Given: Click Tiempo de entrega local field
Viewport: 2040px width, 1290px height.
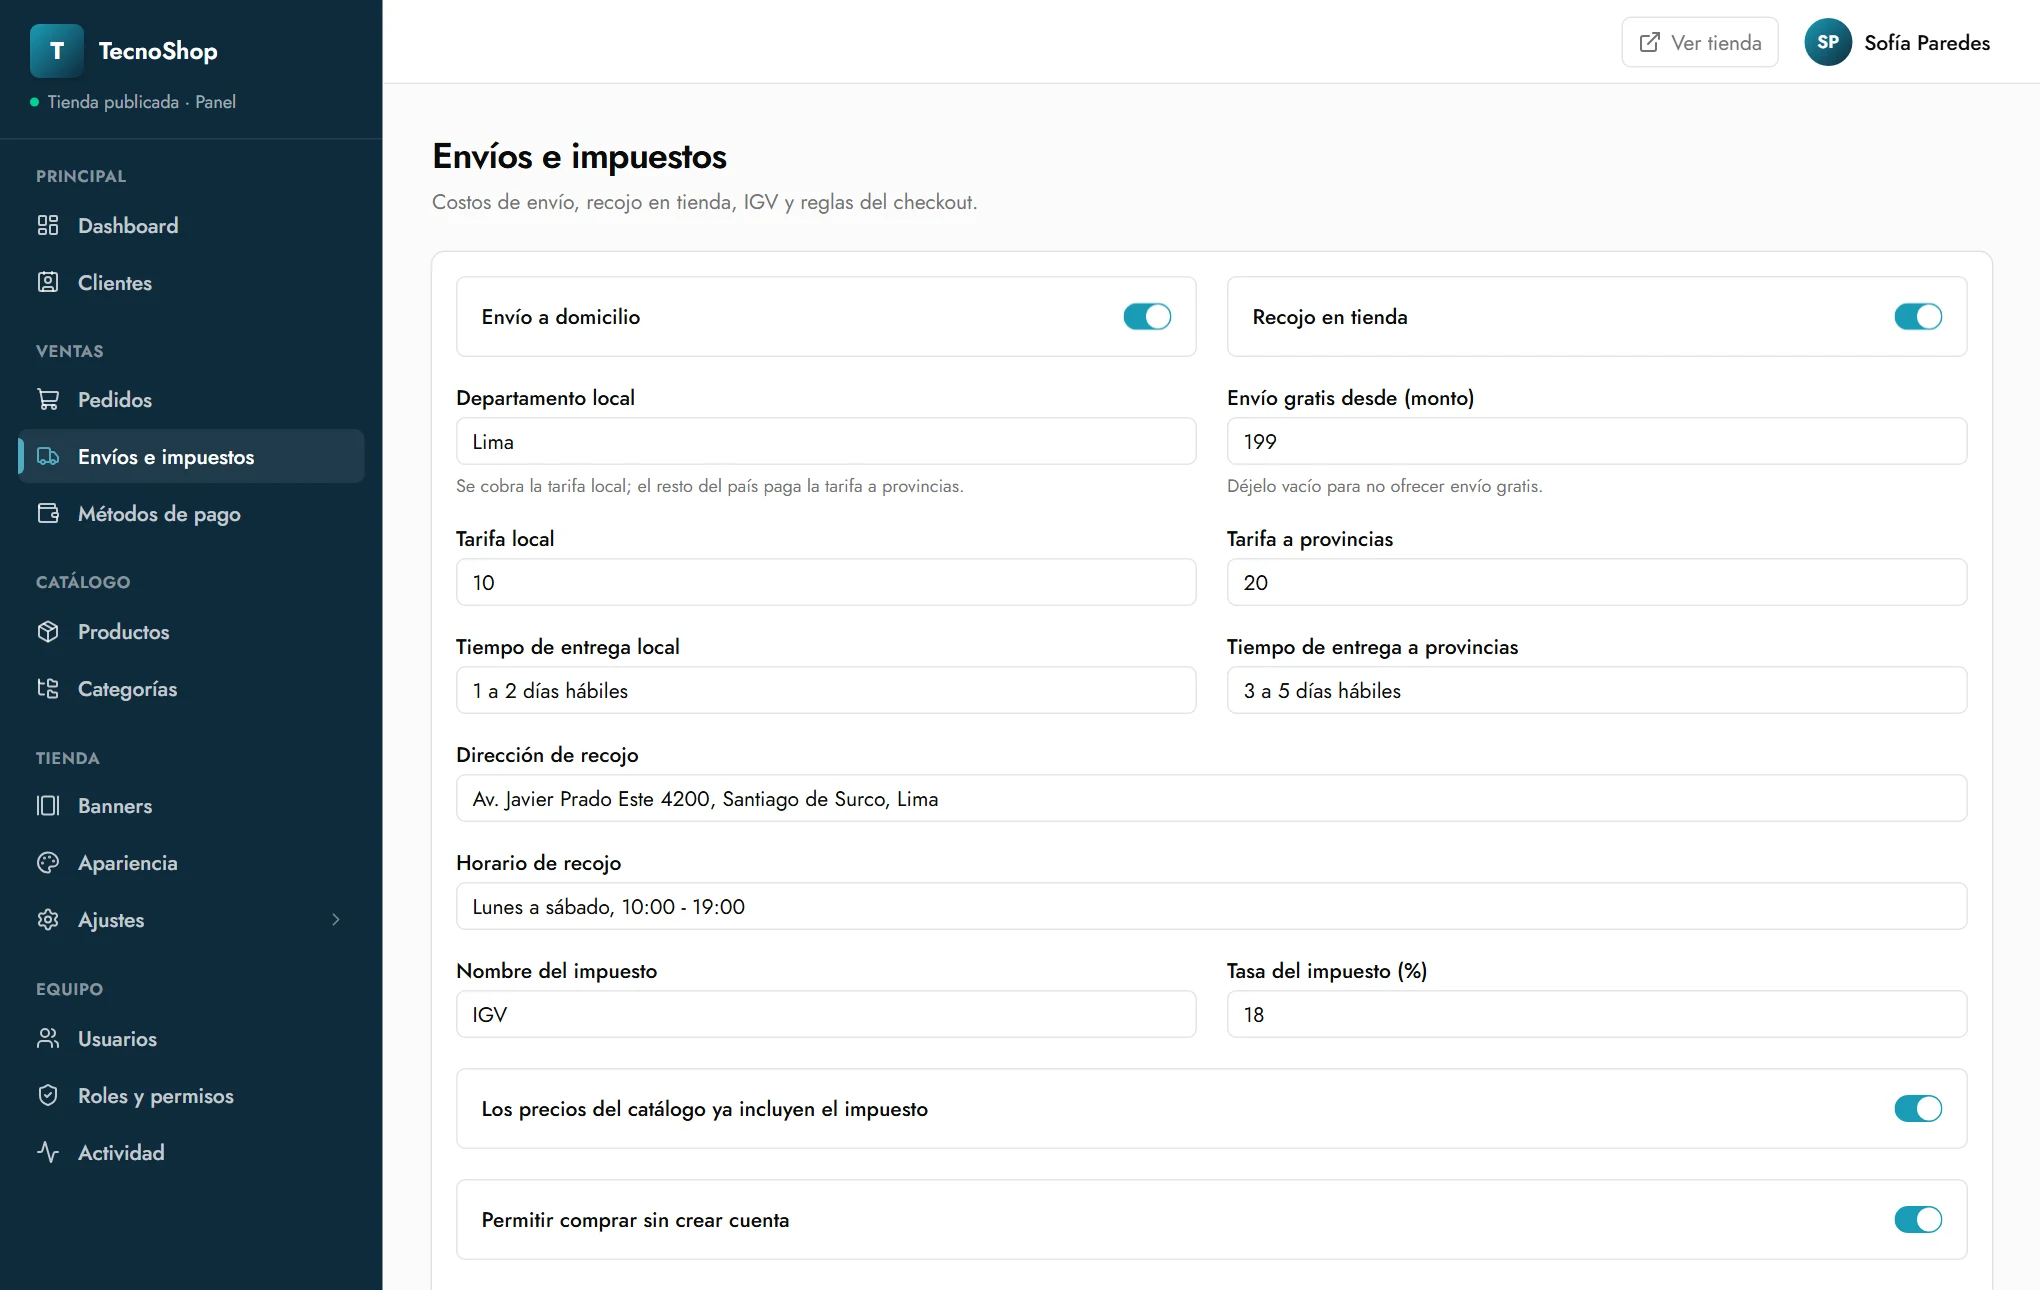Looking at the screenshot, I should pyautogui.click(x=826, y=690).
